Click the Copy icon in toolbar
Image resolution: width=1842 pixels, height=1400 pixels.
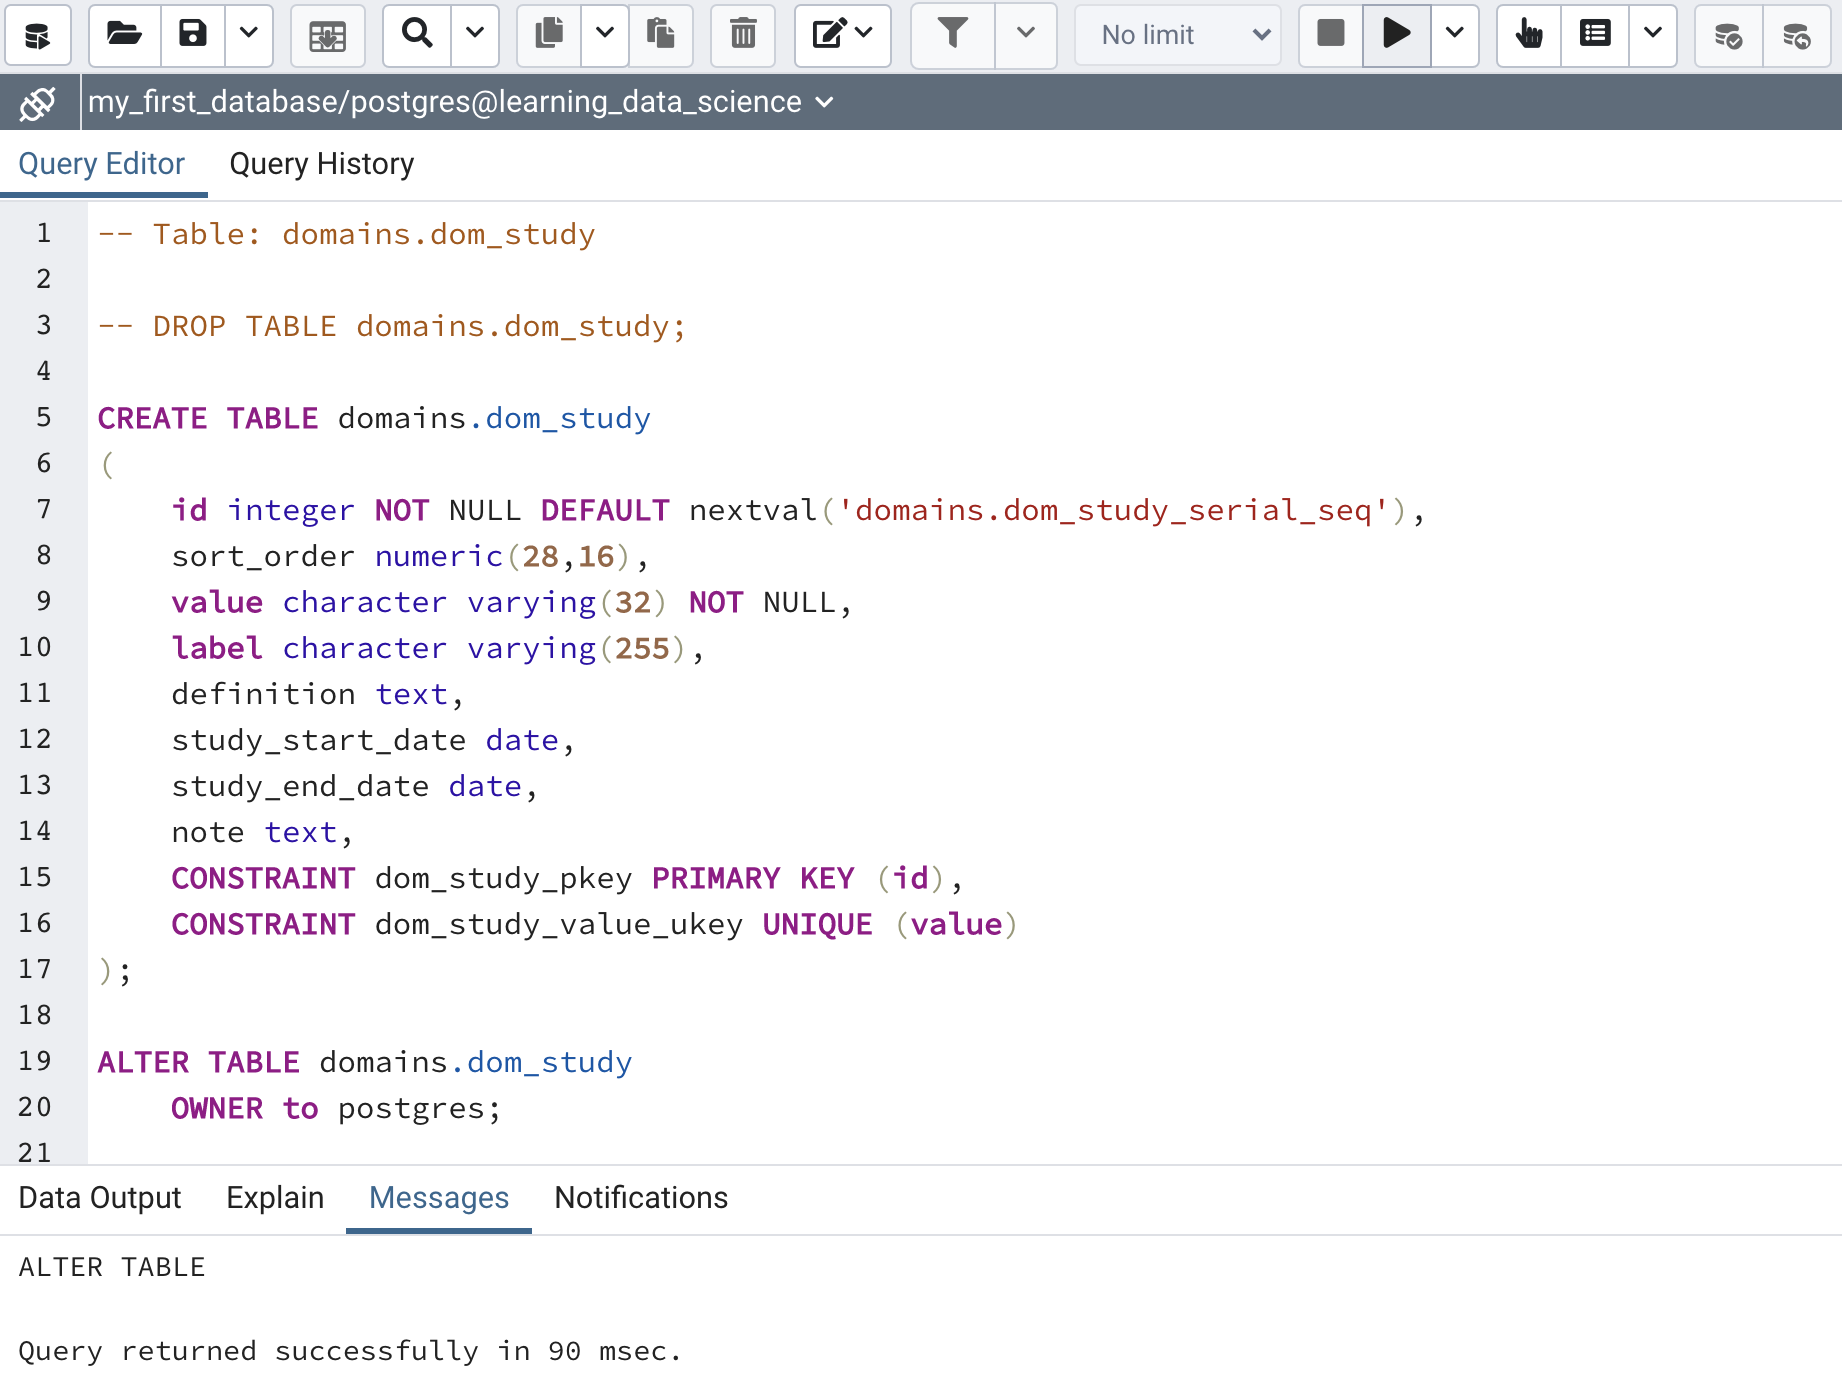(x=549, y=35)
